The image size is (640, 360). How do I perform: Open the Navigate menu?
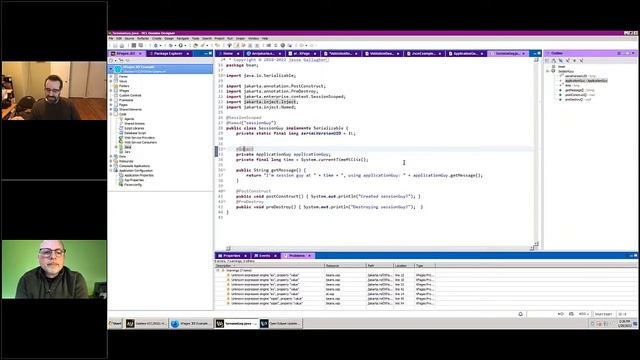(182, 38)
